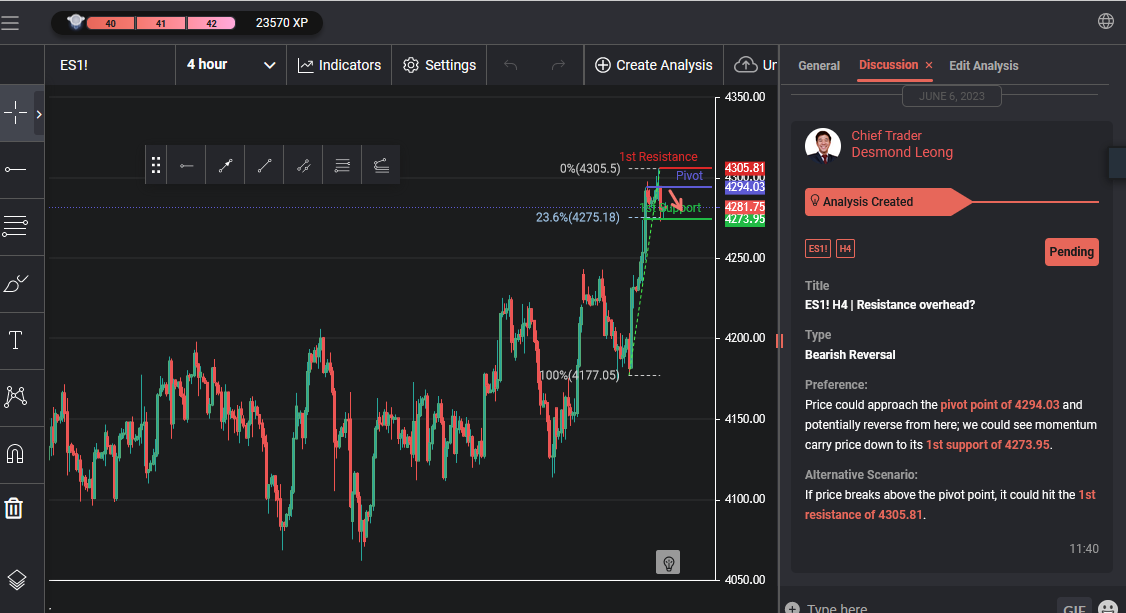Viewport: 1126px width, 613px height.
Task: Select the Text tool
Action: point(15,340)
